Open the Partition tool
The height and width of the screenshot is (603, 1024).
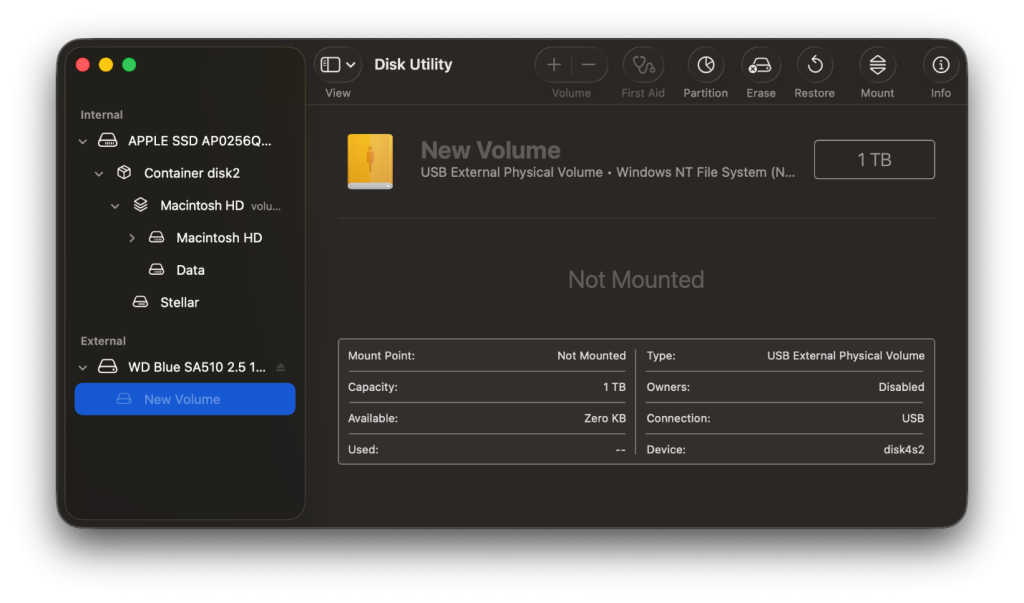coord(706,65)
